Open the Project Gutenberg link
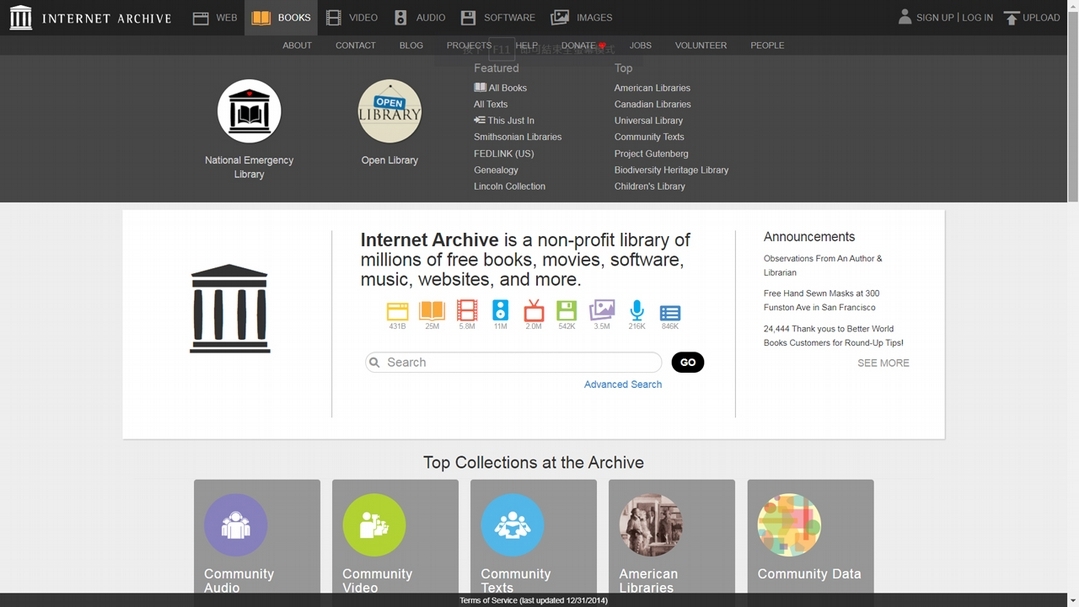 tap(651, 153)
